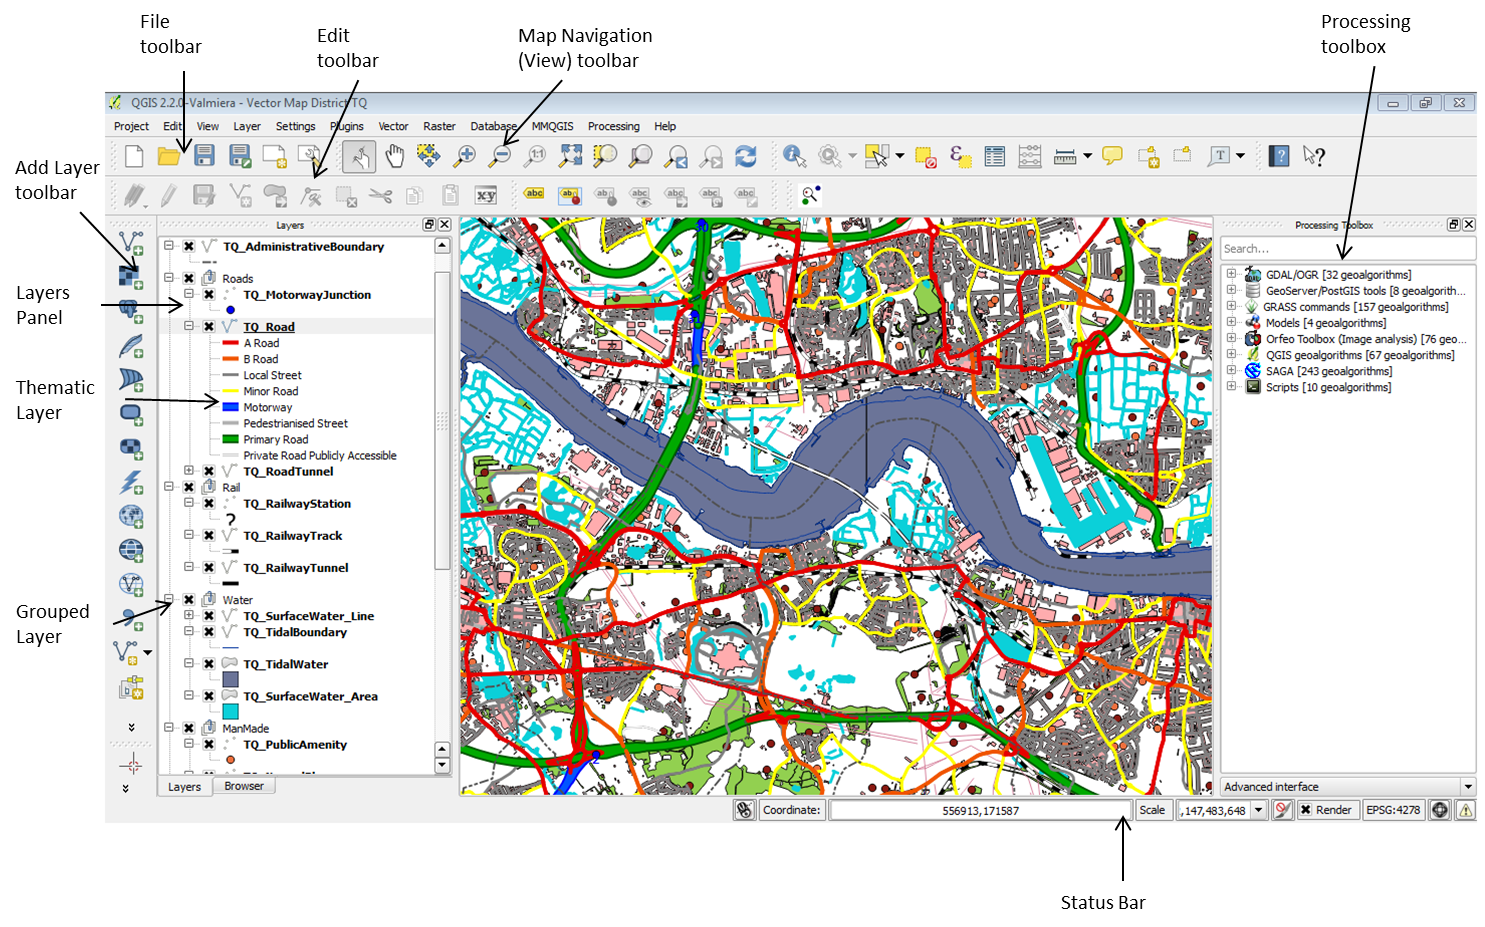The height and width of the screenshot is (927, 1485).
Task: Click the TQ_TidalWater blue-grey color swatch
Action: (x=230, y=679)
